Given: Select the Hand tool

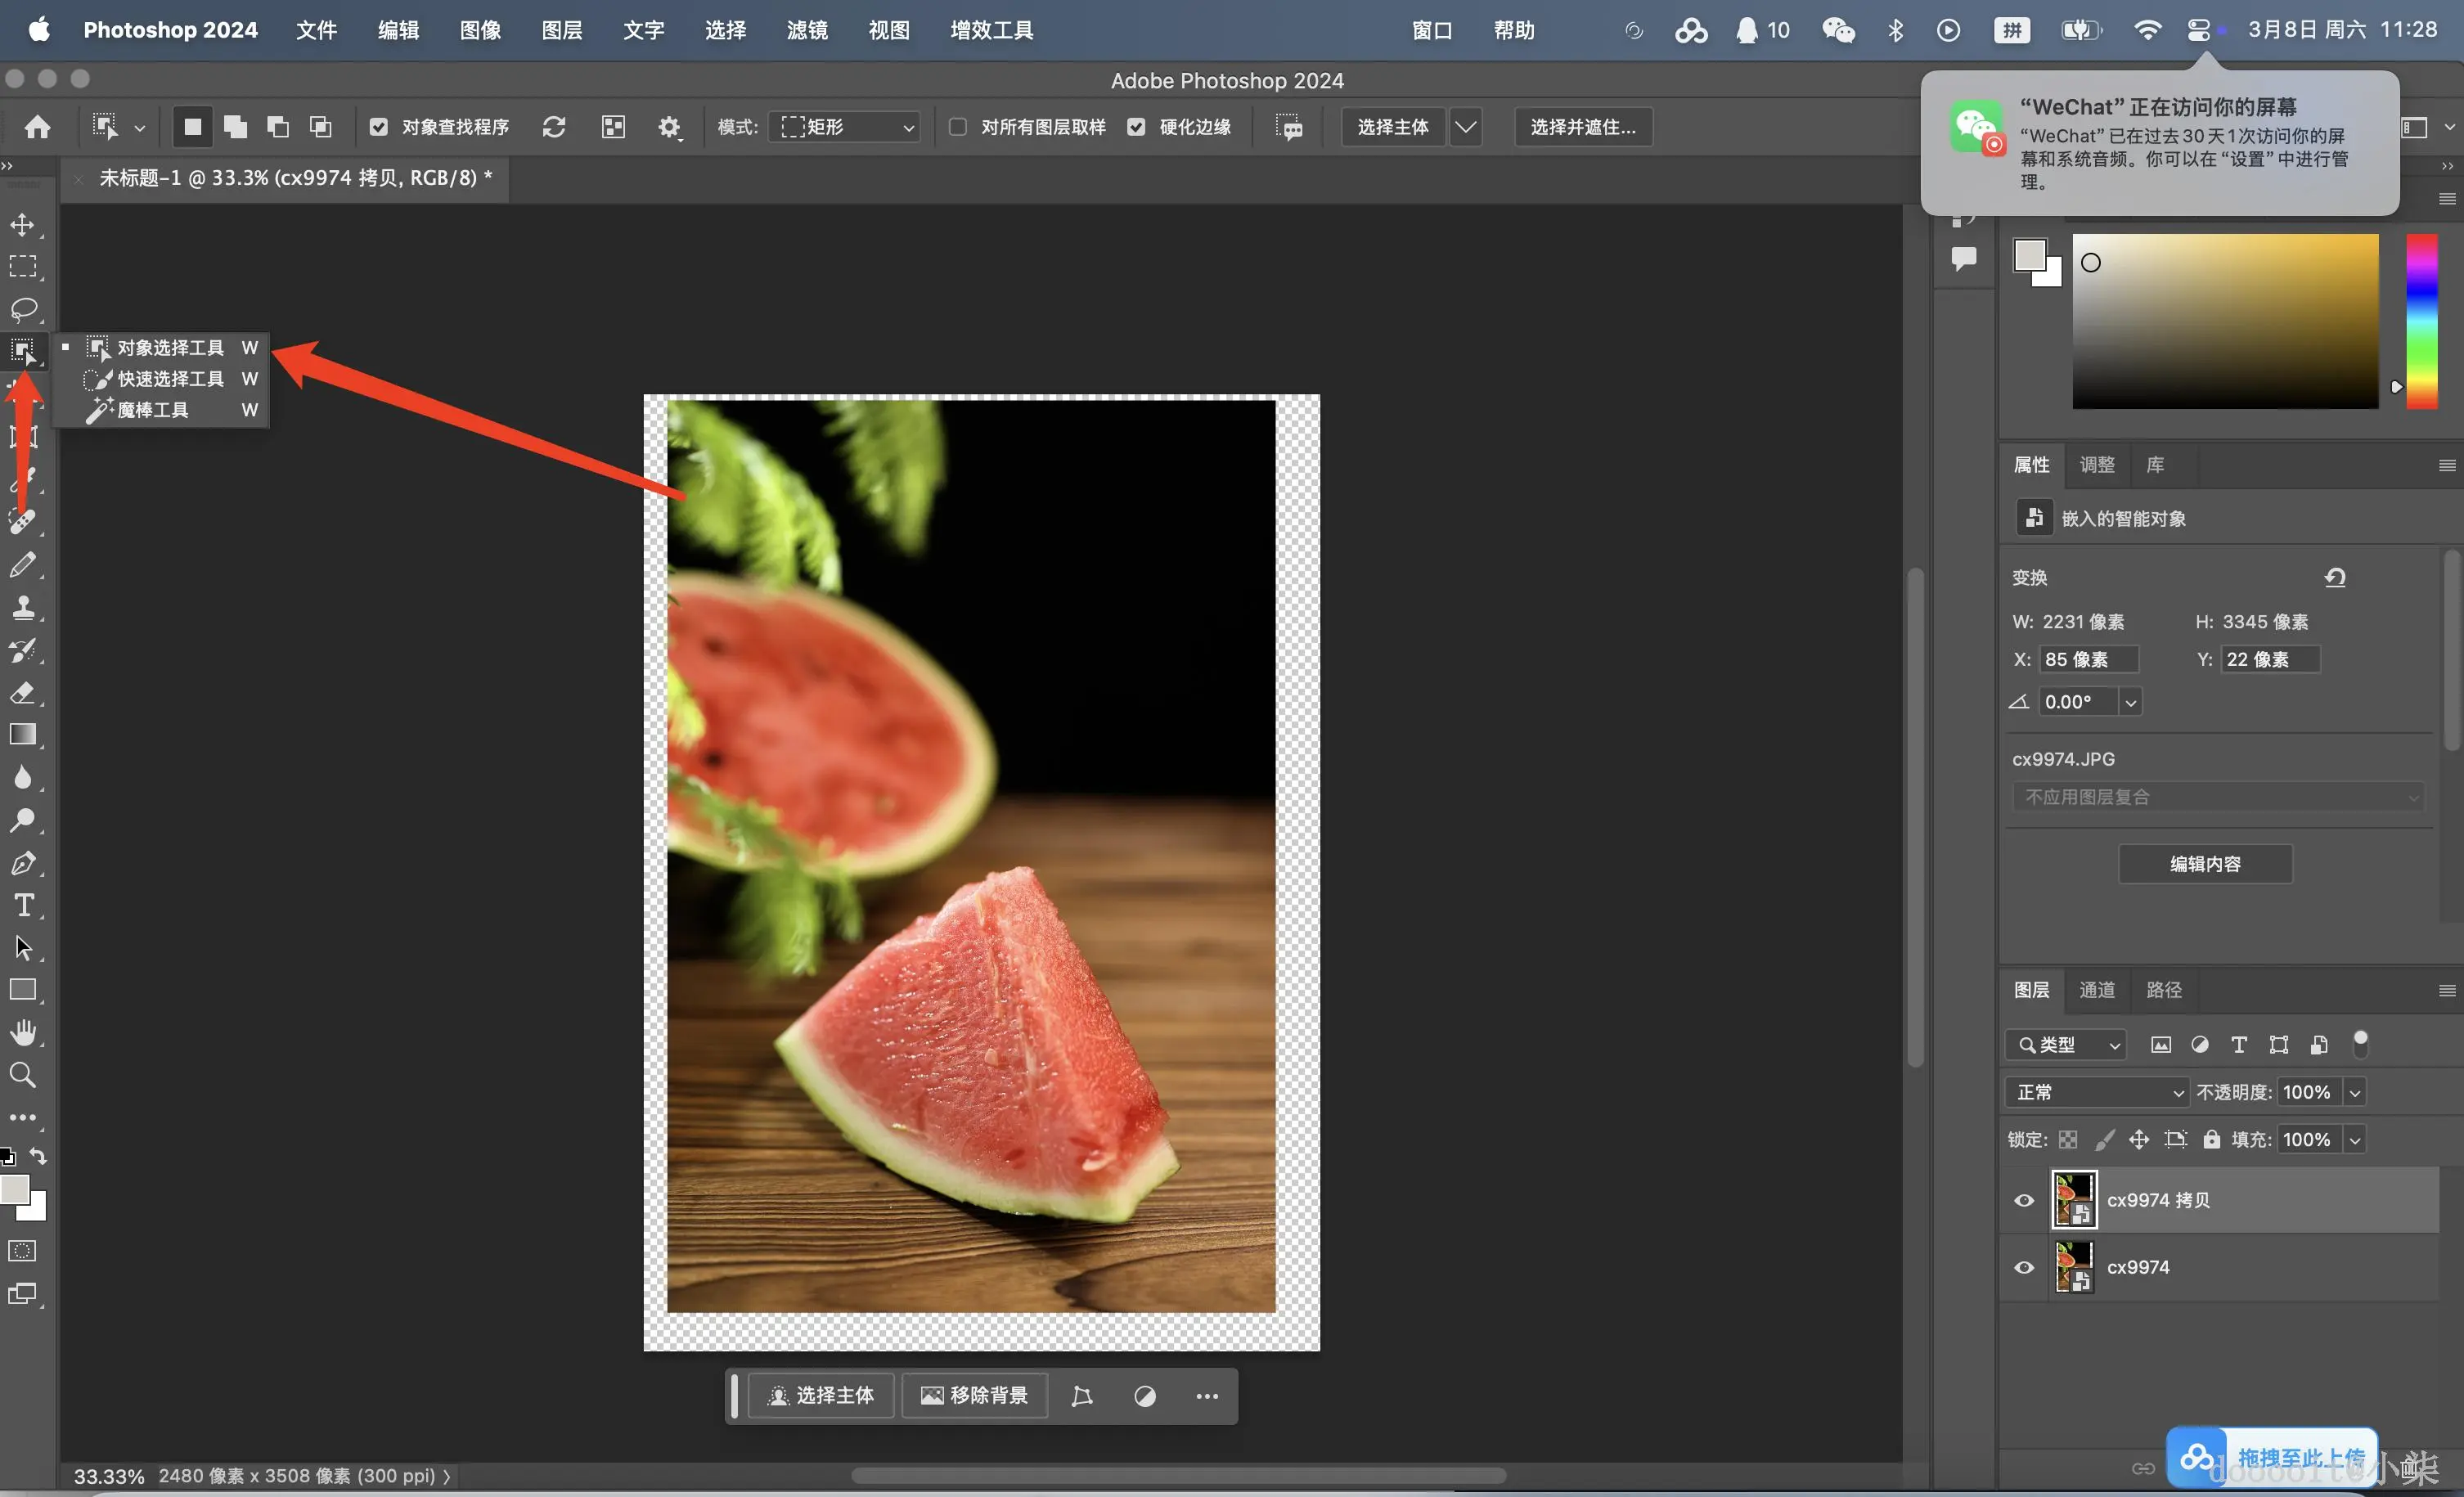Looking at the screenshot, I should (23, 1032).
